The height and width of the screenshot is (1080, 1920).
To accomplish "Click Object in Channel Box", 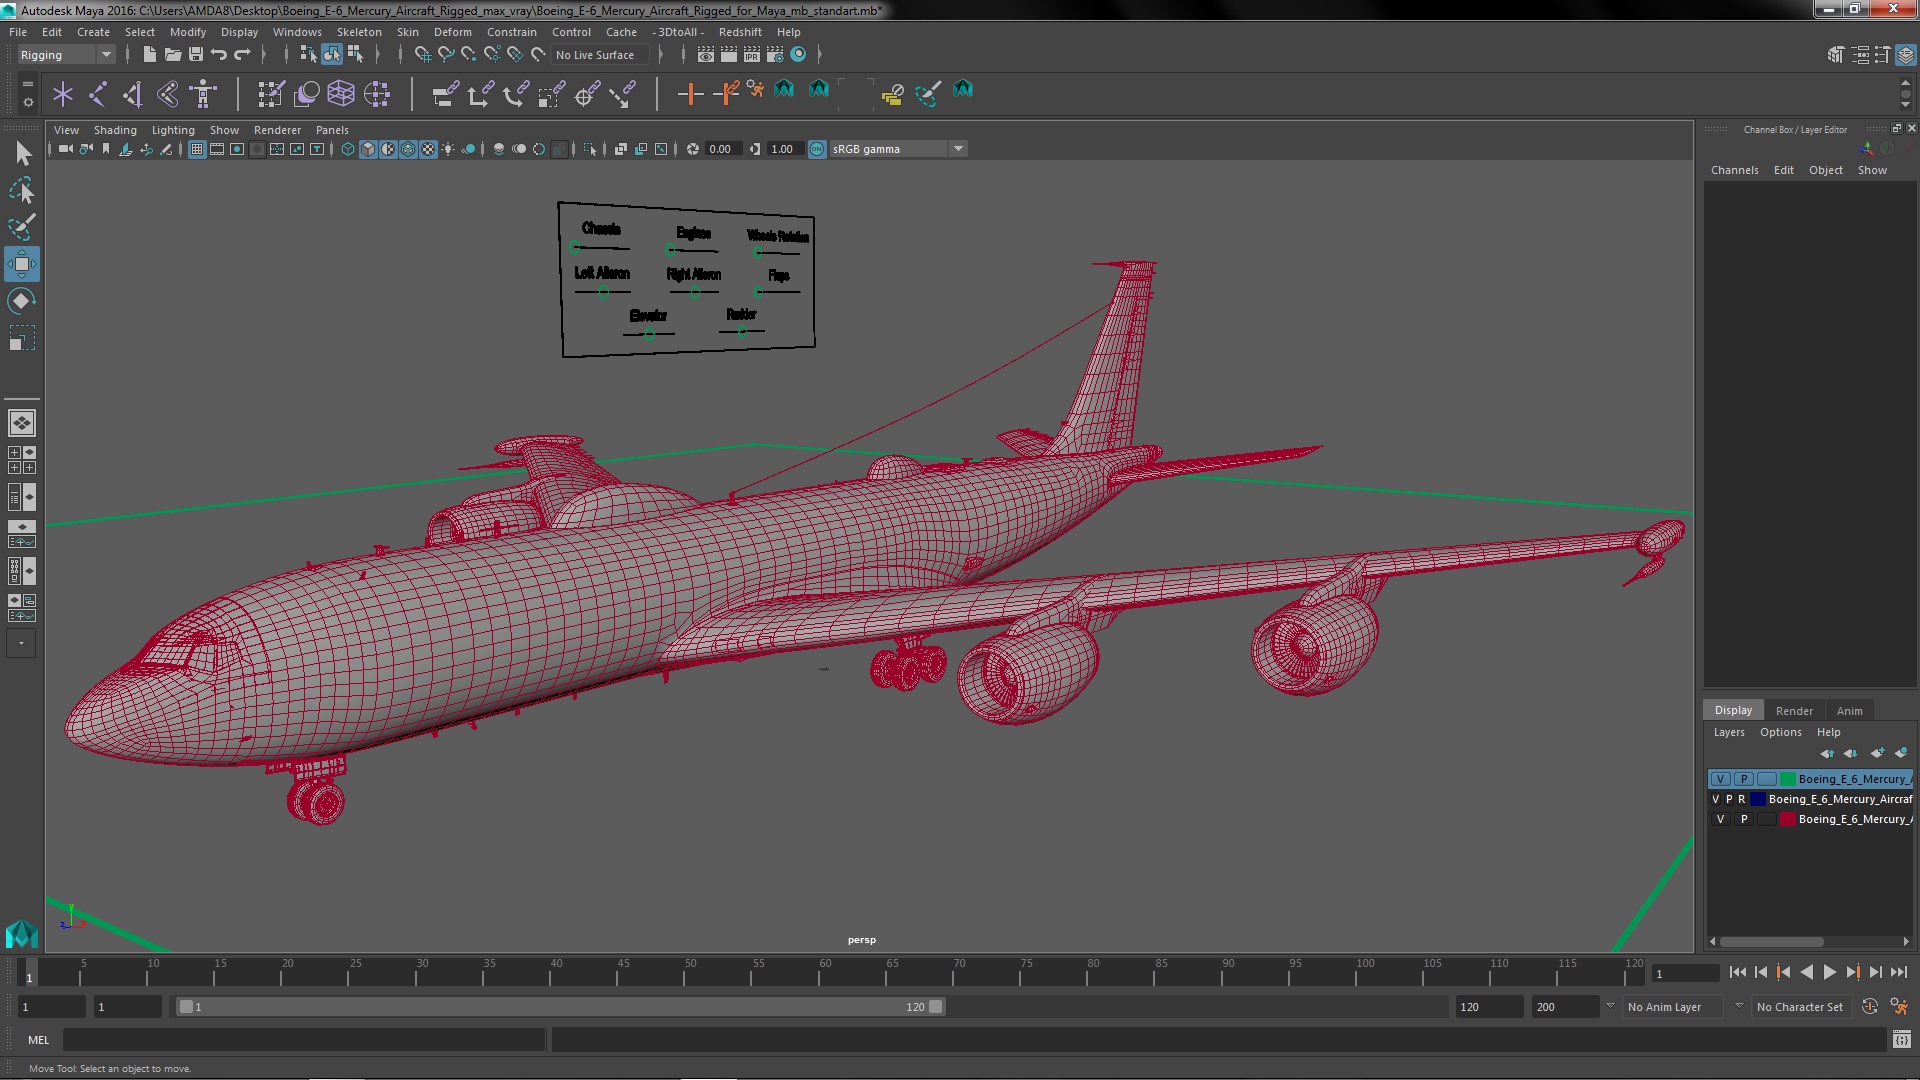I will [x=1825, y=170].
